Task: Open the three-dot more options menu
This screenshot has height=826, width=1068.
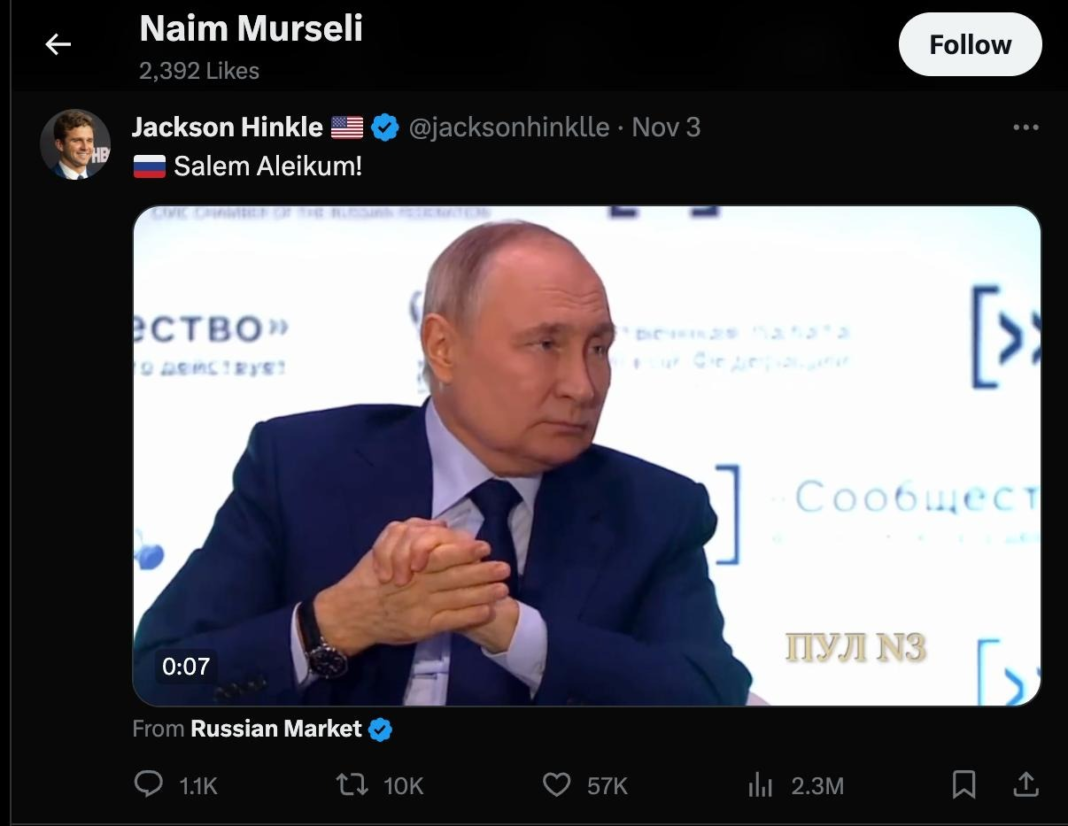Action: point(1025,128)
